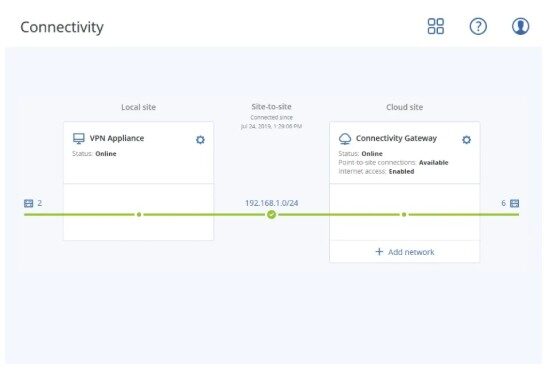This screenshot has width=547, height=372.
Task: Click the cloud servers icon beside 6
Action: (x=515, y=203)
